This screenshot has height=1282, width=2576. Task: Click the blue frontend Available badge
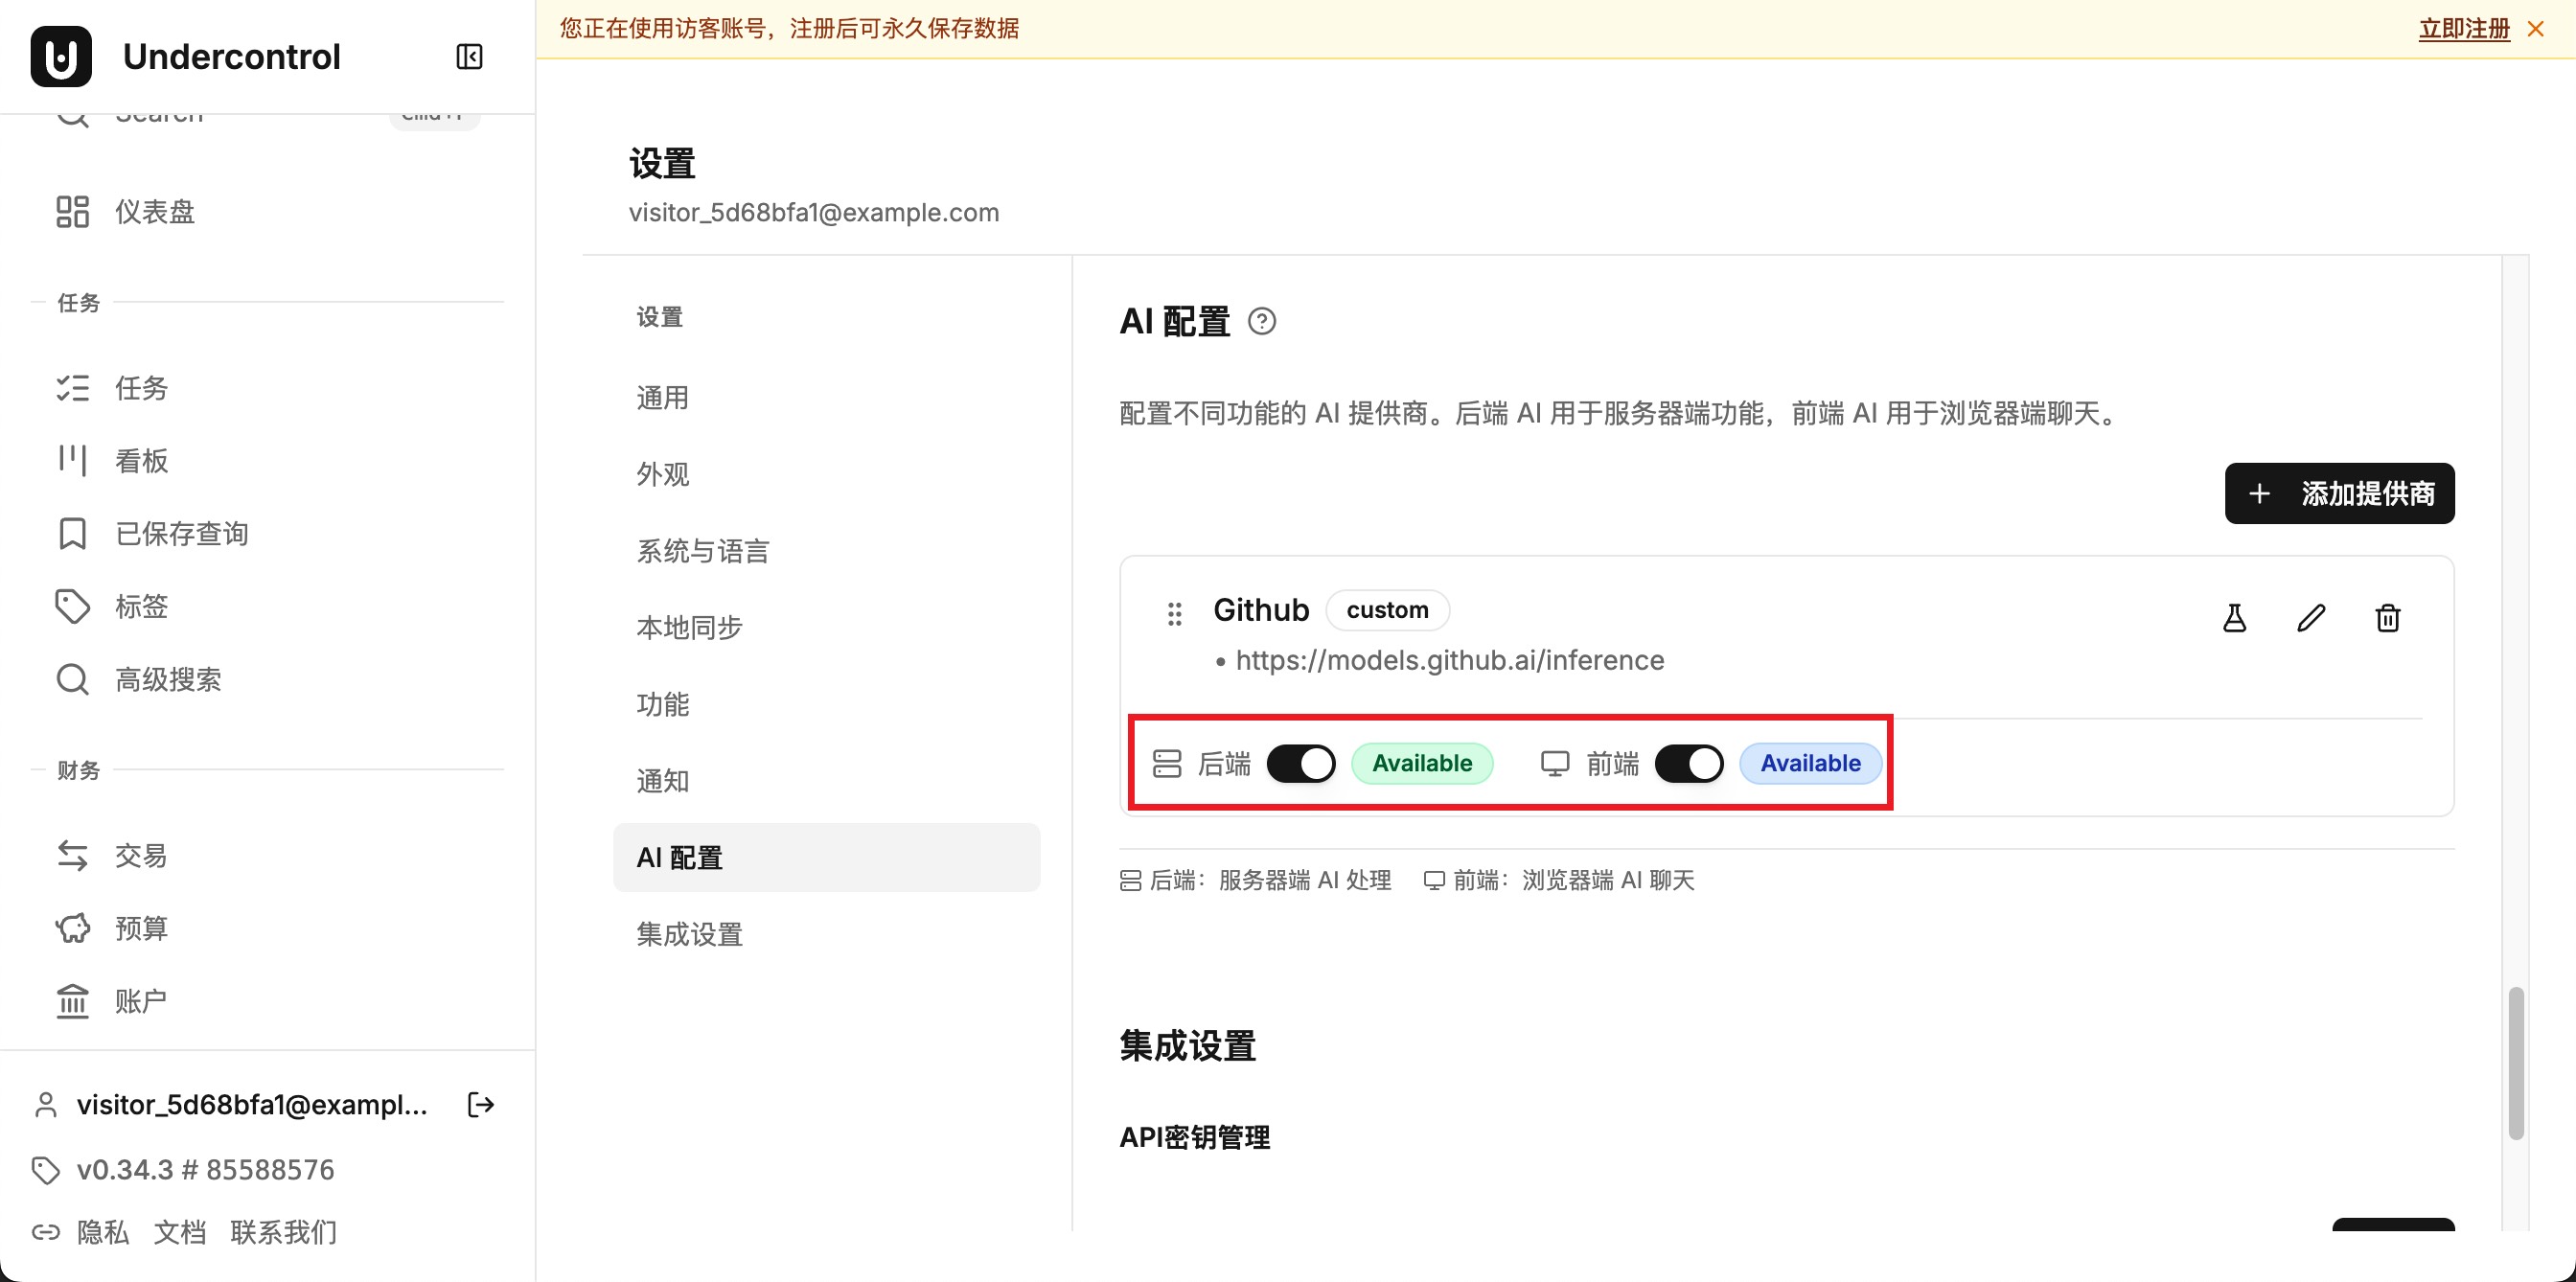[x=1810, y=764]
